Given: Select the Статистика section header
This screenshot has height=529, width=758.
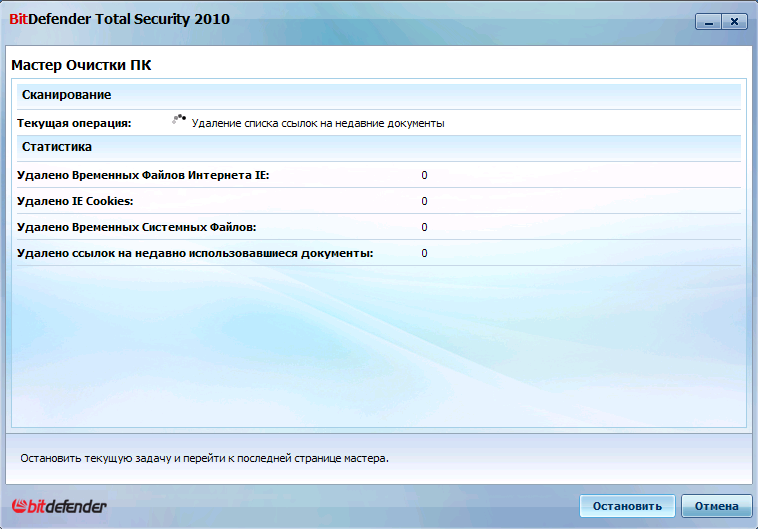Looking at the screenshot, I should 379,147.
